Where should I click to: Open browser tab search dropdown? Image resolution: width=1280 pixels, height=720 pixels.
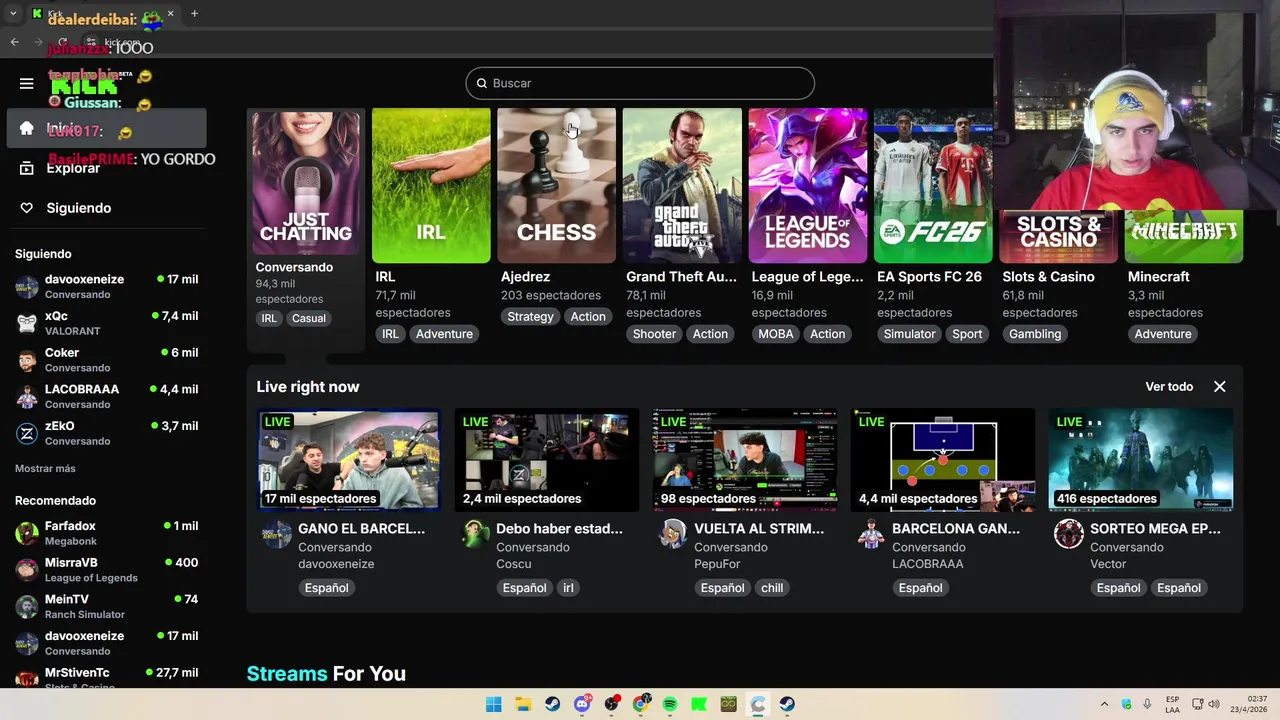pos(13,14)
